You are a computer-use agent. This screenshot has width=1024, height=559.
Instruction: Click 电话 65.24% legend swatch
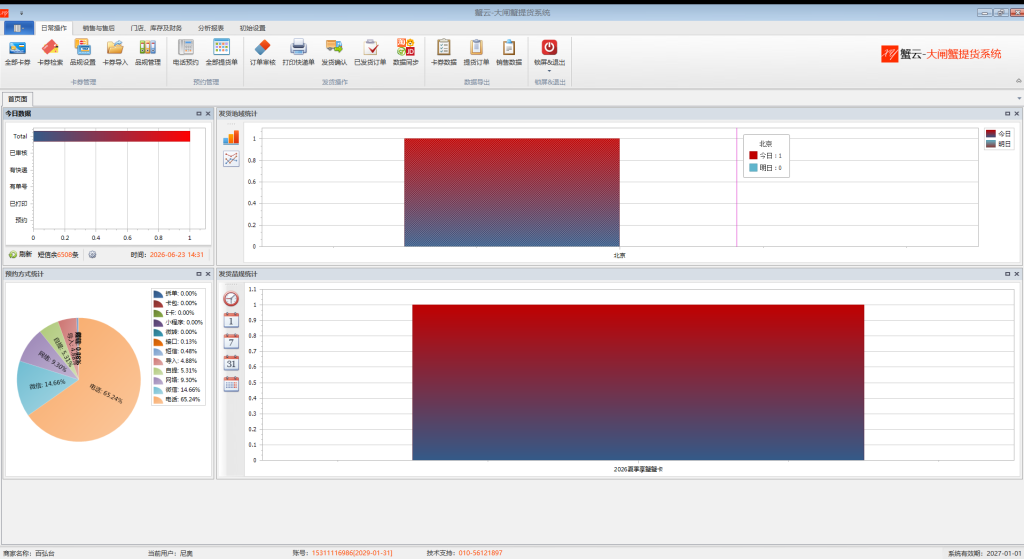pyautogui.click(x=158, y=400)
